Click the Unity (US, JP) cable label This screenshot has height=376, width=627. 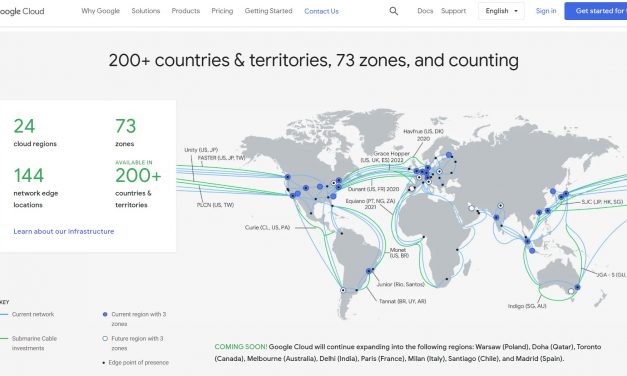coord(201,150)
